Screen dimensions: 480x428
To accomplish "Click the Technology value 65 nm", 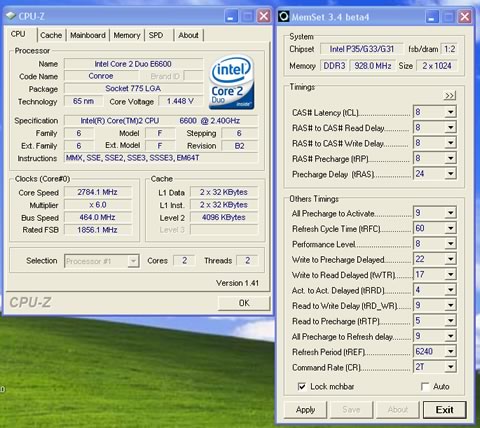I will 83,101.
